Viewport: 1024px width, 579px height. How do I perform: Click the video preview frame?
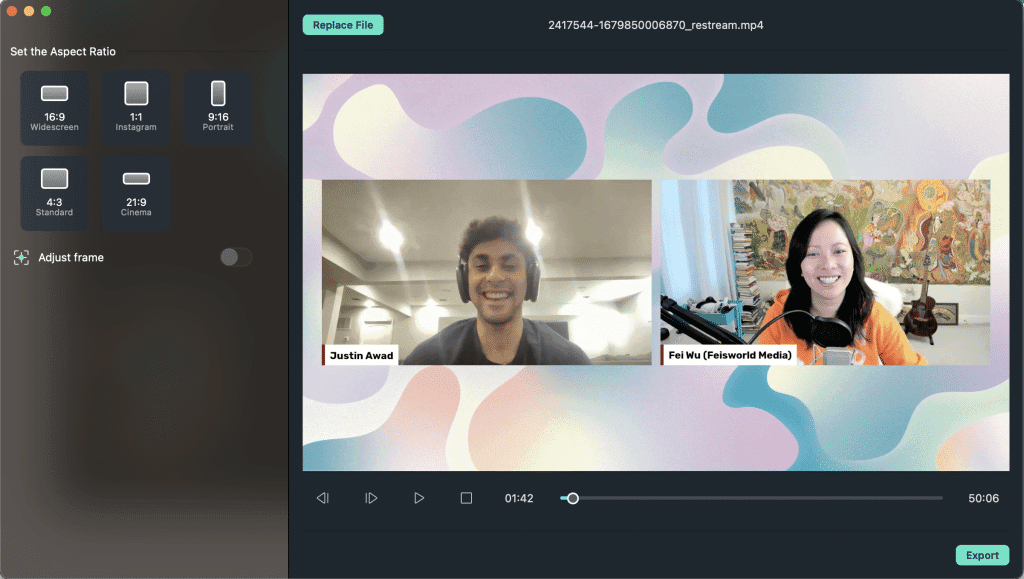click(x=656, y=272)
